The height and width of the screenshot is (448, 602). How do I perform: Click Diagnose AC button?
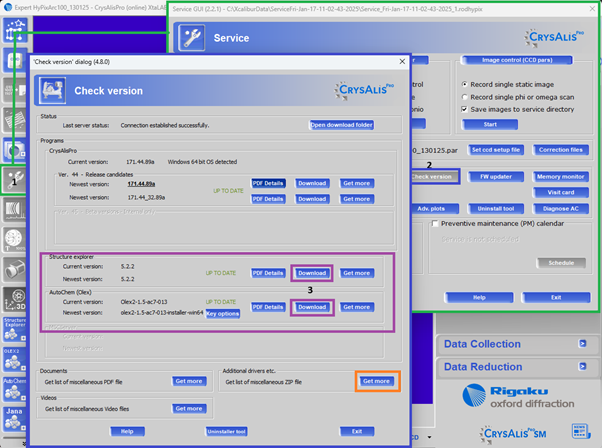[561, 208]
